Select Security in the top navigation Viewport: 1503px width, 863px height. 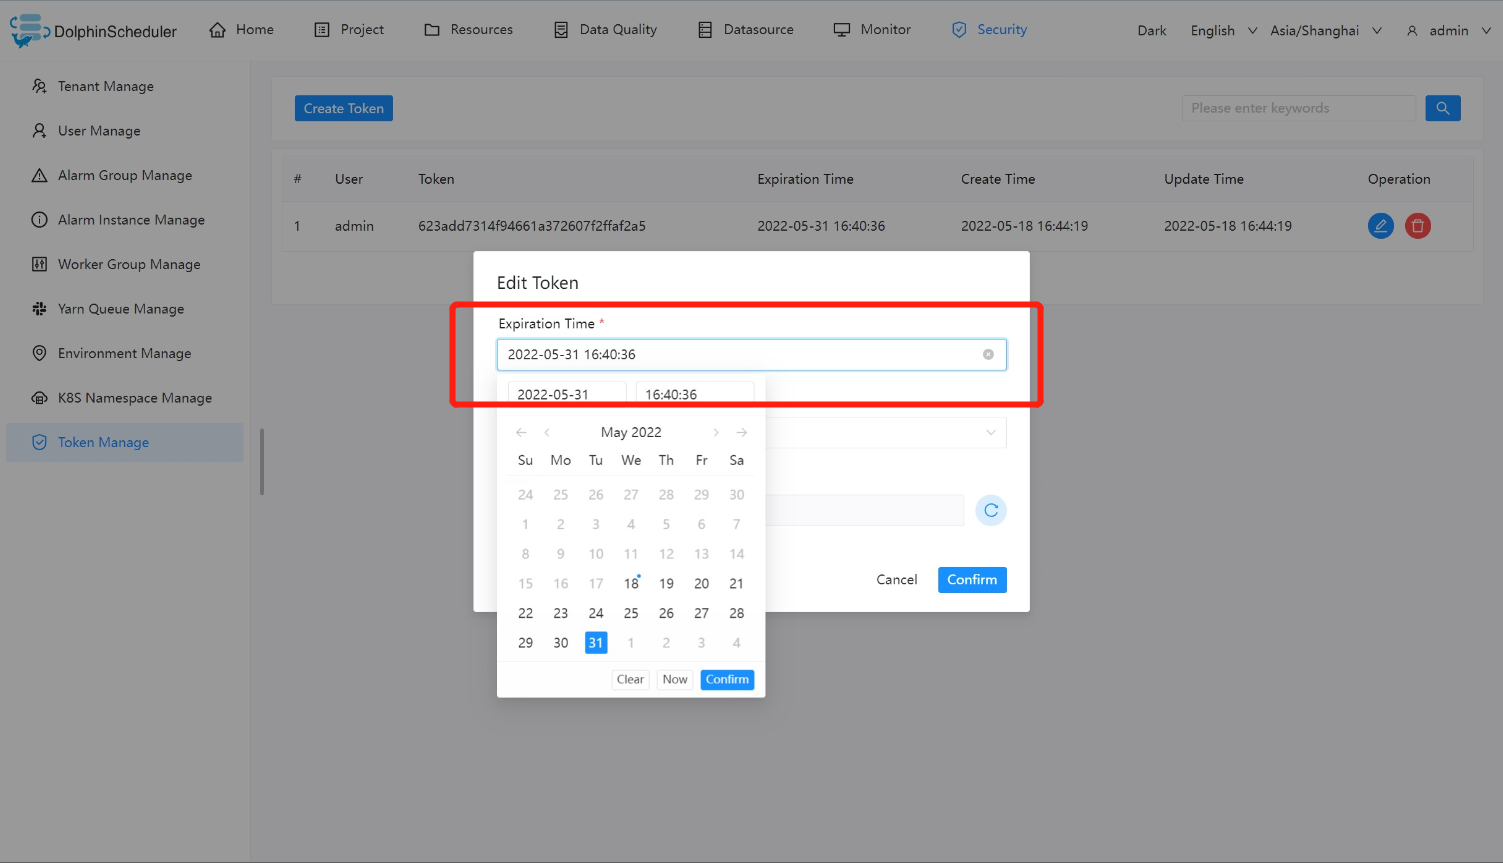[1000, 29]
